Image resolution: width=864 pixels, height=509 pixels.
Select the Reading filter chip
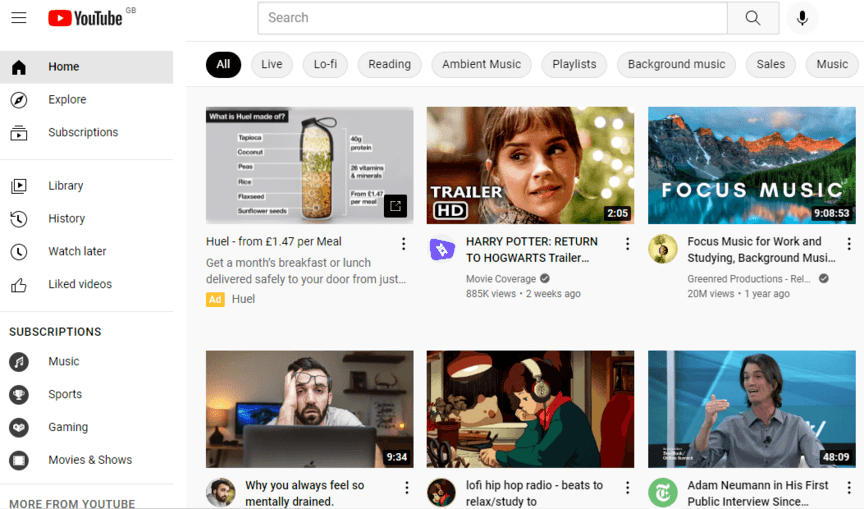390,64
